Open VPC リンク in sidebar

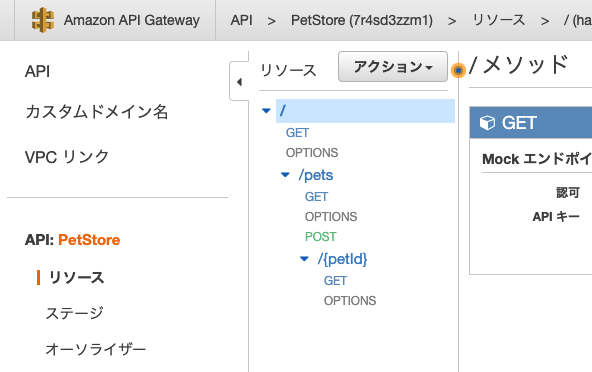[x=67, y=157]
